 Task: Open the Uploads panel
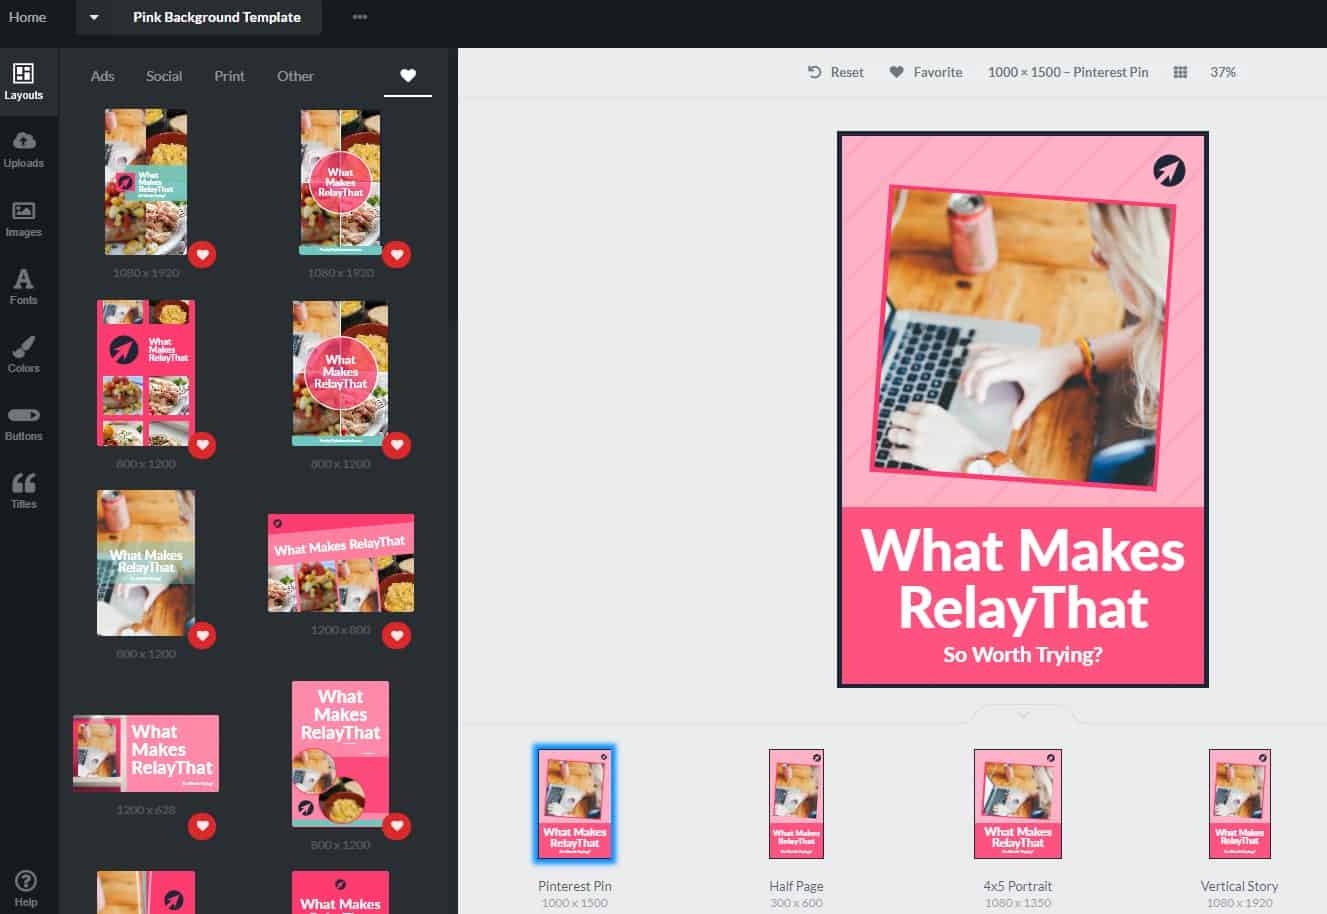[x=24, y=148]
